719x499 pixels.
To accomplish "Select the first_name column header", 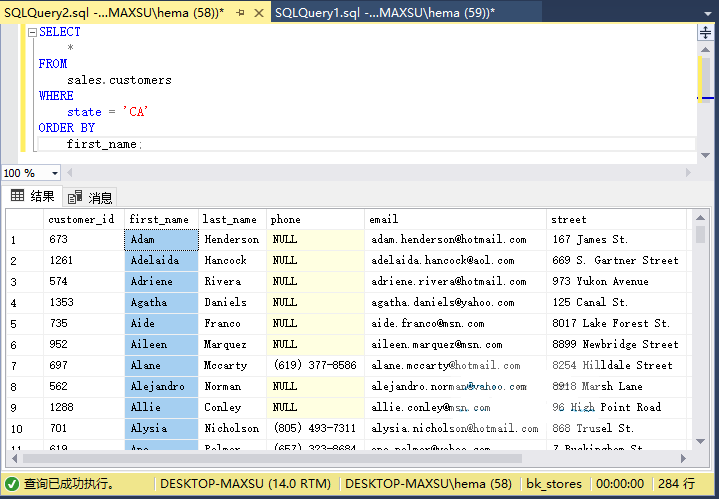I will click(161, 219).
